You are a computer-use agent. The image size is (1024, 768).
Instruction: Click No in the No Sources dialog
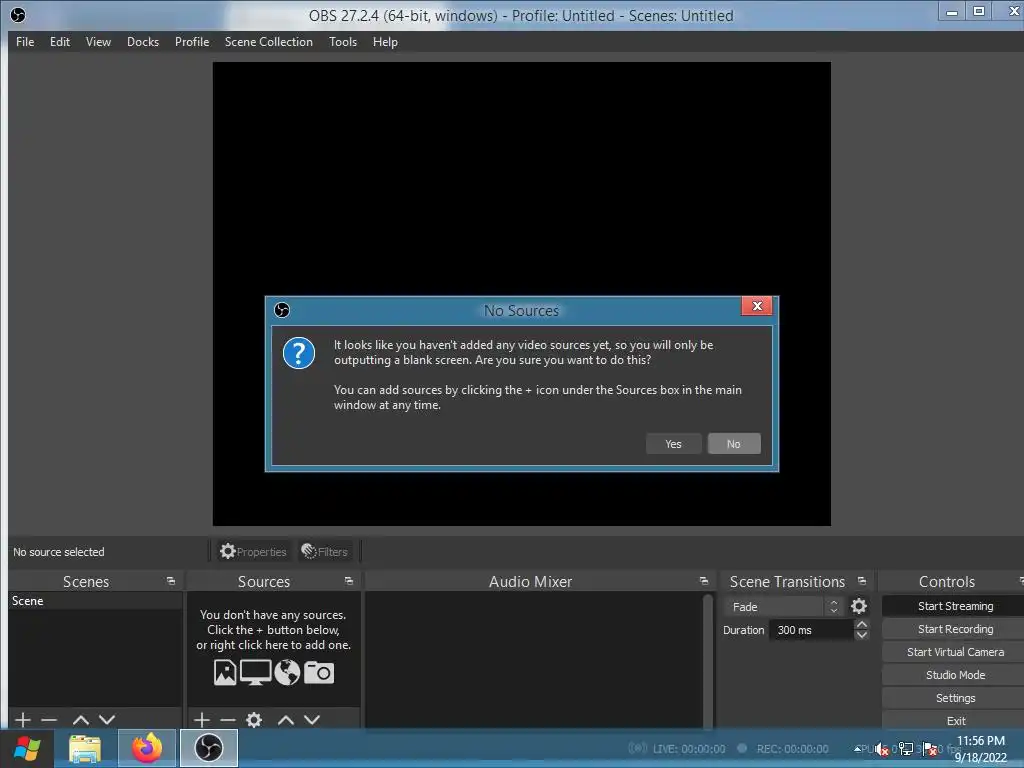coord(734,444)
